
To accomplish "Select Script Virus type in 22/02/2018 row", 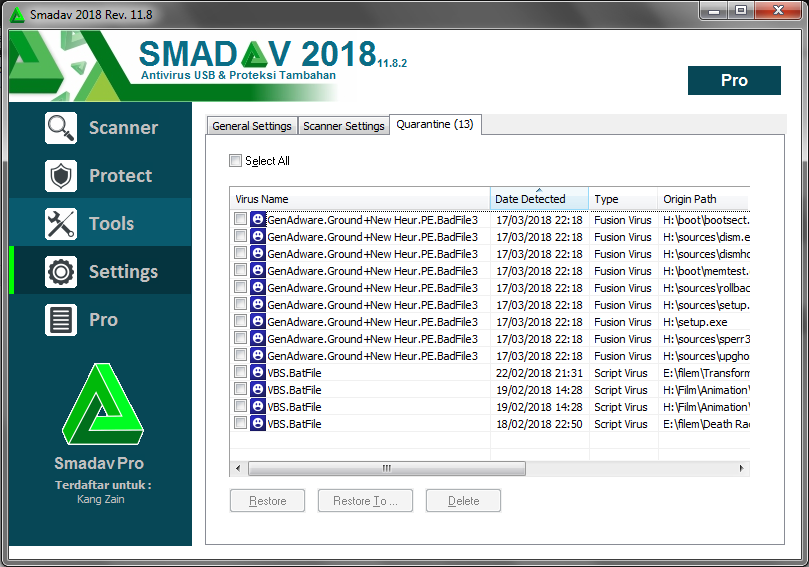I will [x=621, y=373].
